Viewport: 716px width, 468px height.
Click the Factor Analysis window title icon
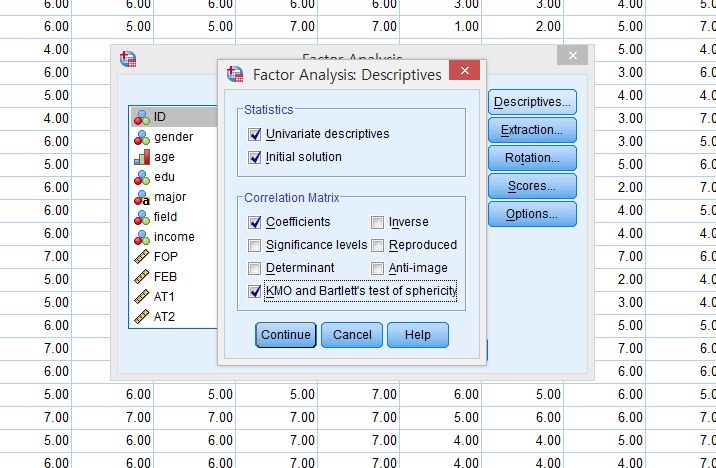point(128,59)
